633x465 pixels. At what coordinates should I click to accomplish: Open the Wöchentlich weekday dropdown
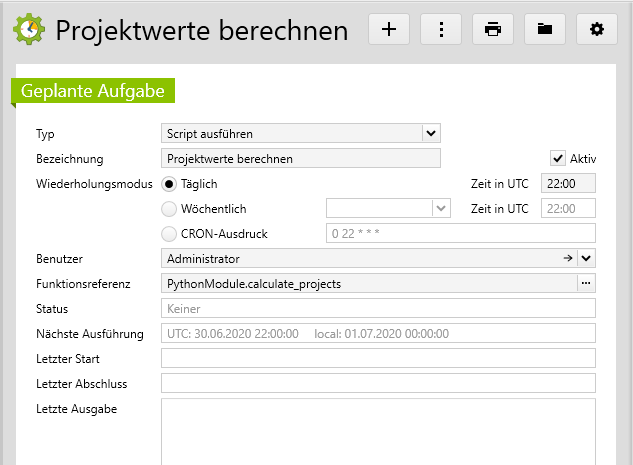click(x=439, y=208)
